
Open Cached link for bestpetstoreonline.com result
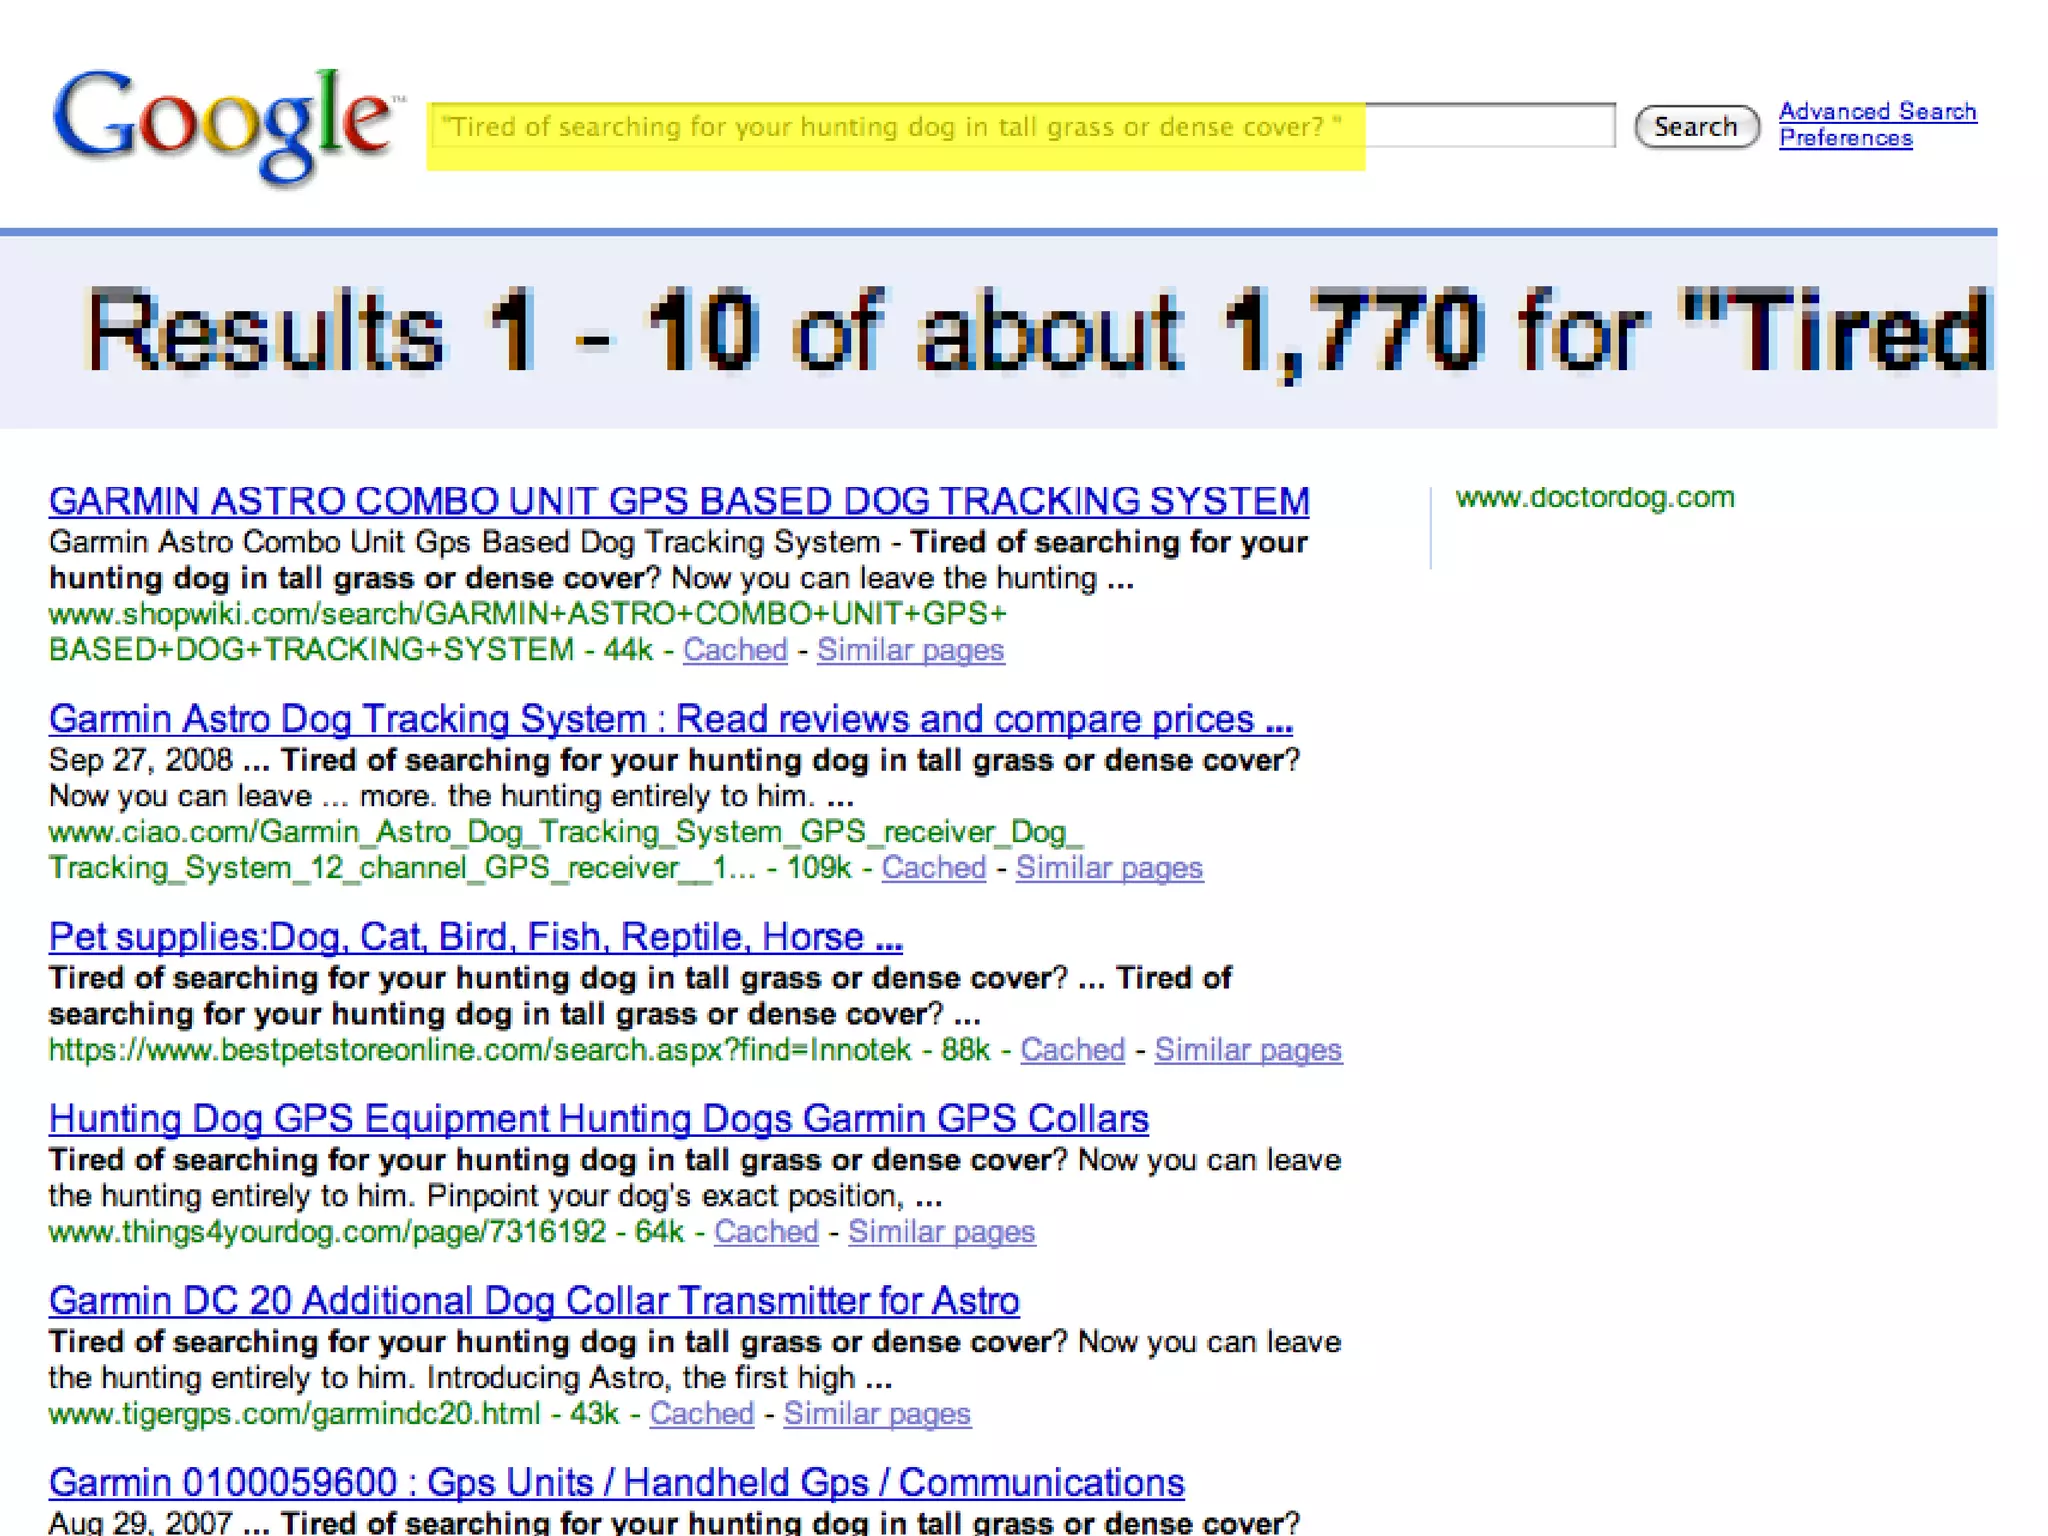tap(1072, 1050)
